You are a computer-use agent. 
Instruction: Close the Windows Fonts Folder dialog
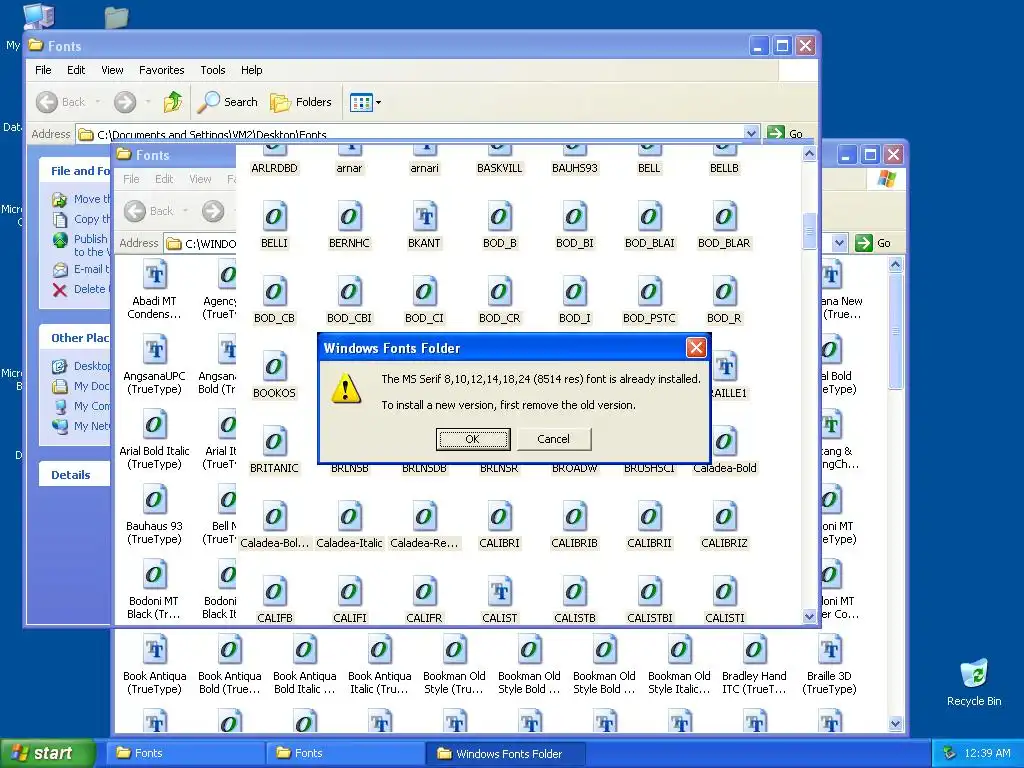(696, 347)
